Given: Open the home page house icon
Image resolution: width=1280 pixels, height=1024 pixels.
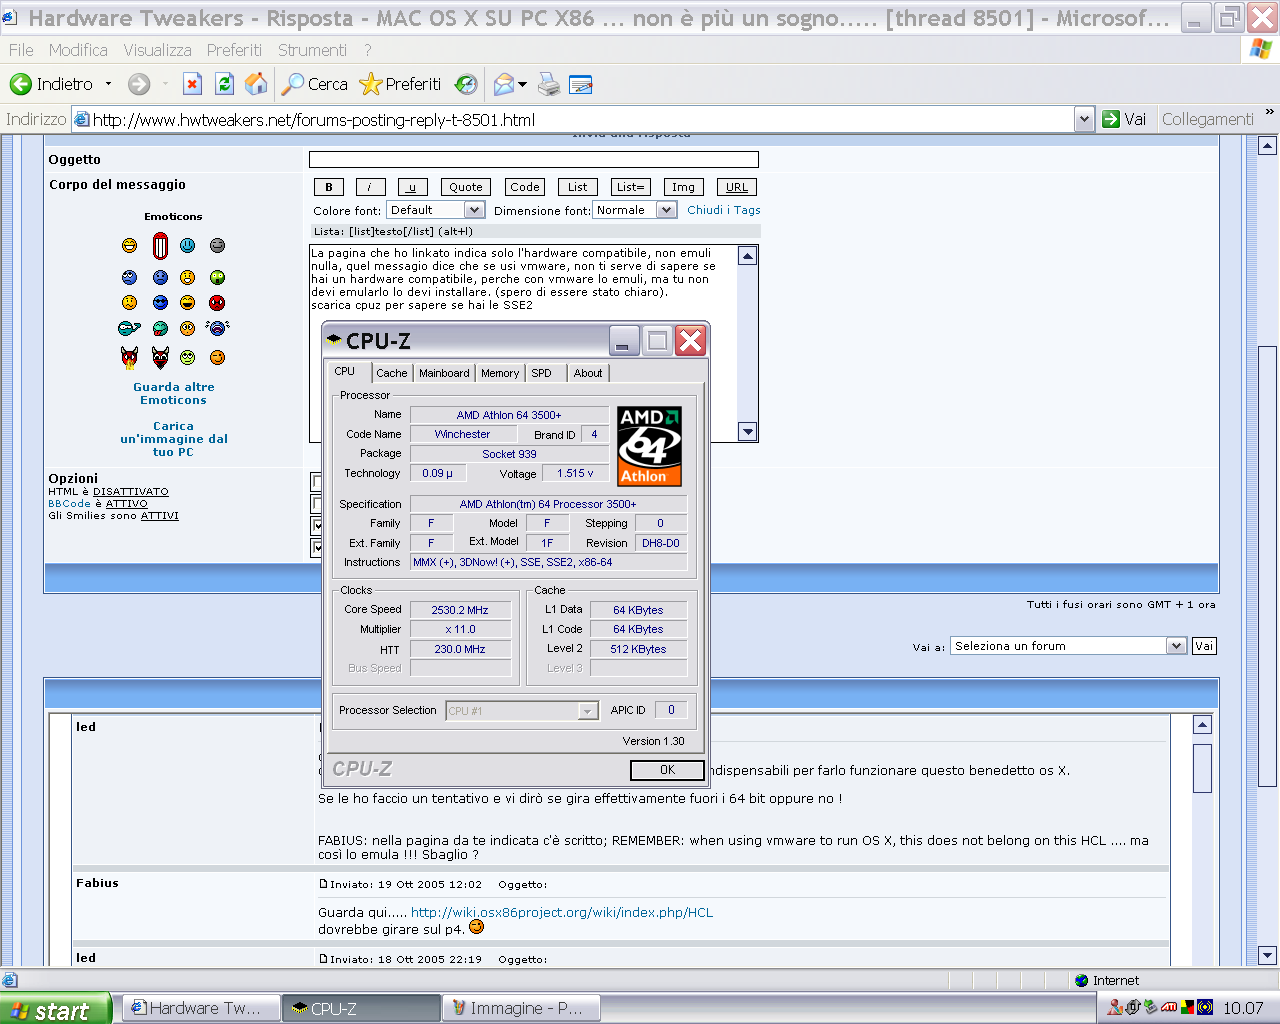Looking at the screenshot, I should point(256,85).
